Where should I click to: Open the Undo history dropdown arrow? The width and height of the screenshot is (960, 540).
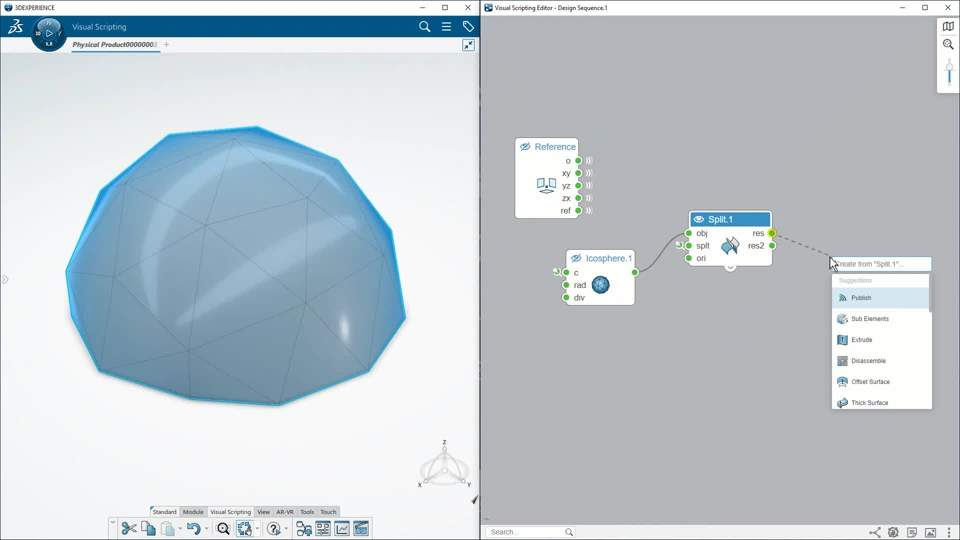point(206,529)
